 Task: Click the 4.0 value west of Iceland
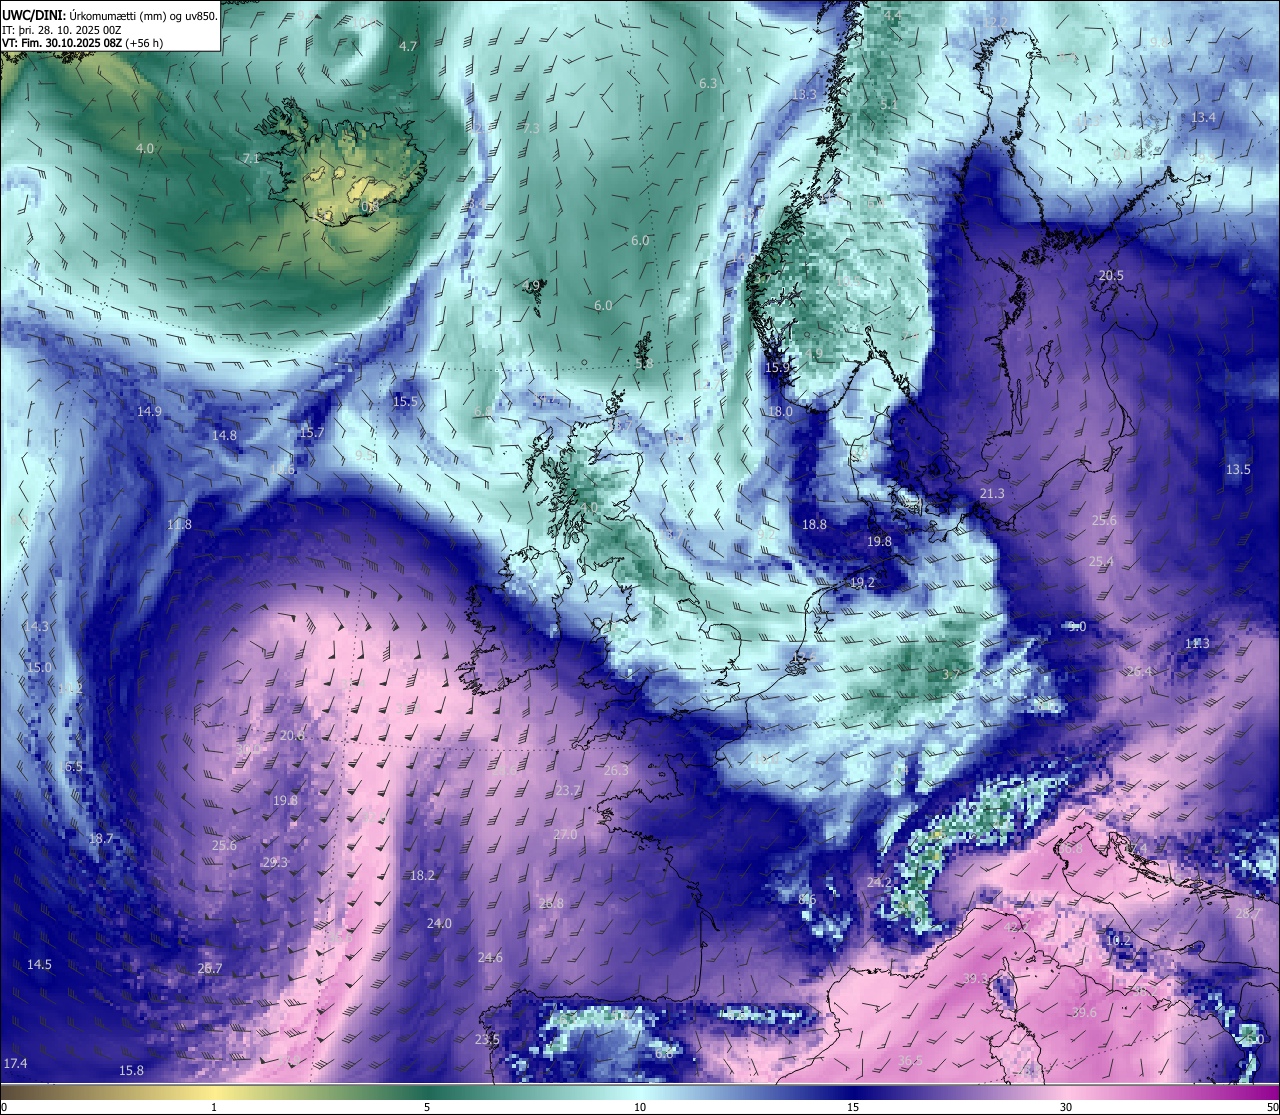145,149
